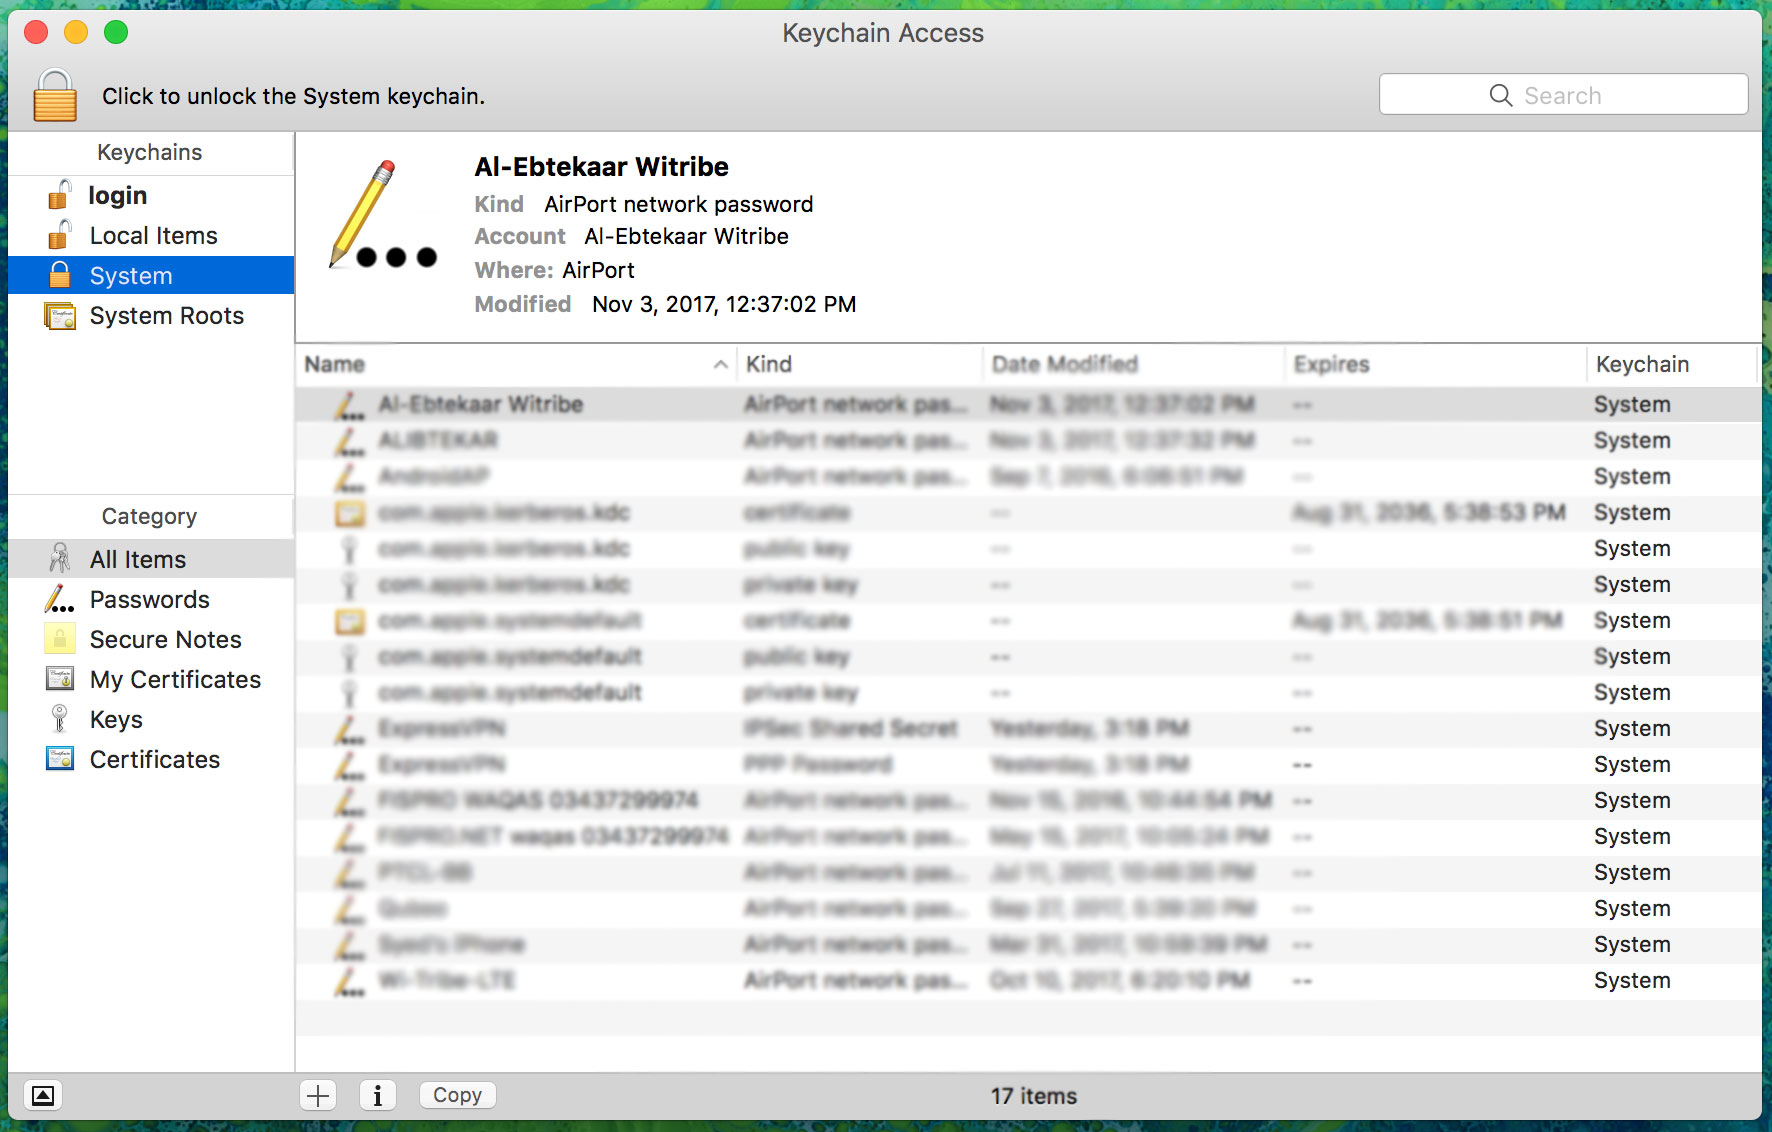Open info for selected item with i button
This screenshot has height=1132, width=1772.
tap(377, 1095)
